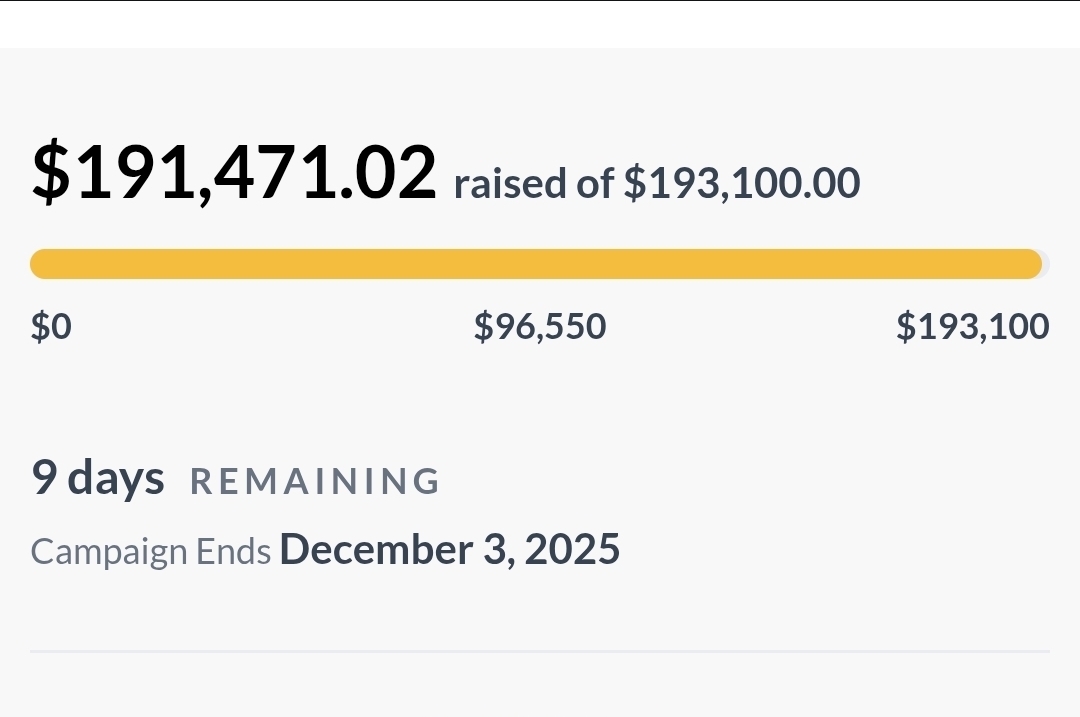Click the unfilled gray tip of progress bar
Screen dimensions: 1080x717
[x=1046, y=264]
